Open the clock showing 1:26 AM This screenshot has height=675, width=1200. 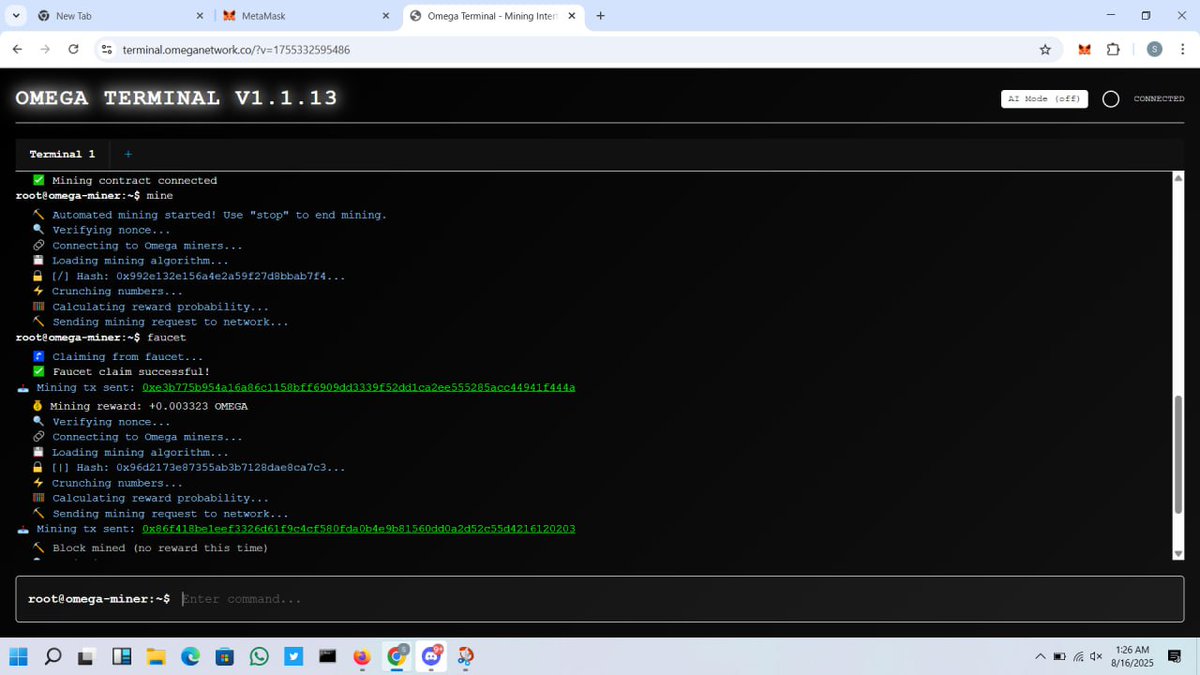pos(1132,656)
